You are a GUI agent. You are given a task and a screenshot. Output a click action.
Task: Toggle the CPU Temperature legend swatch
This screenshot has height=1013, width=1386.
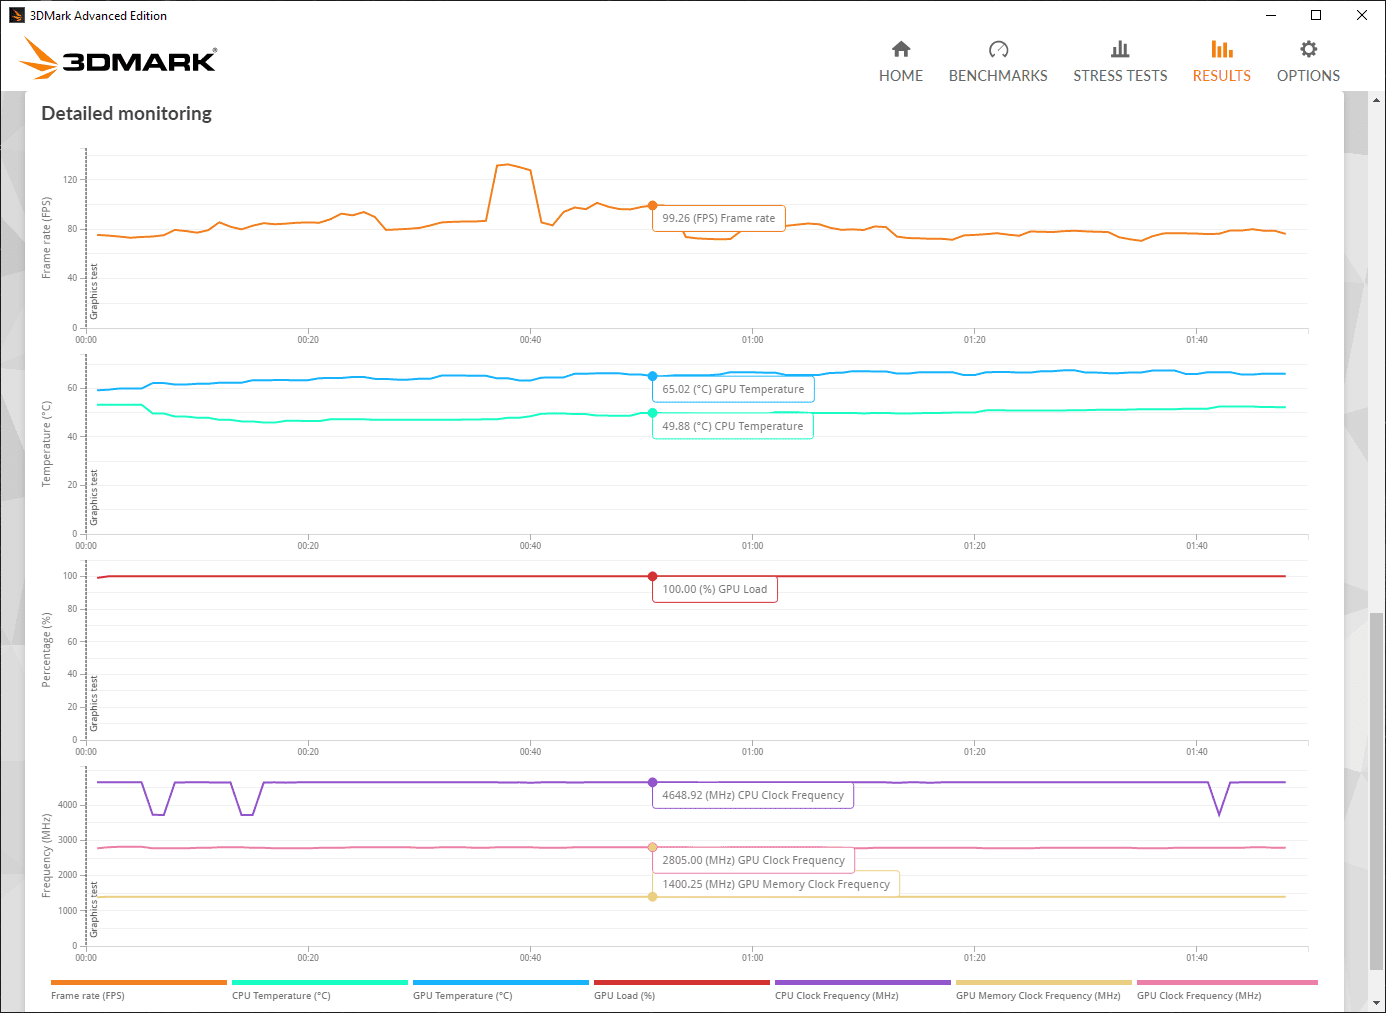pos(320,982)
